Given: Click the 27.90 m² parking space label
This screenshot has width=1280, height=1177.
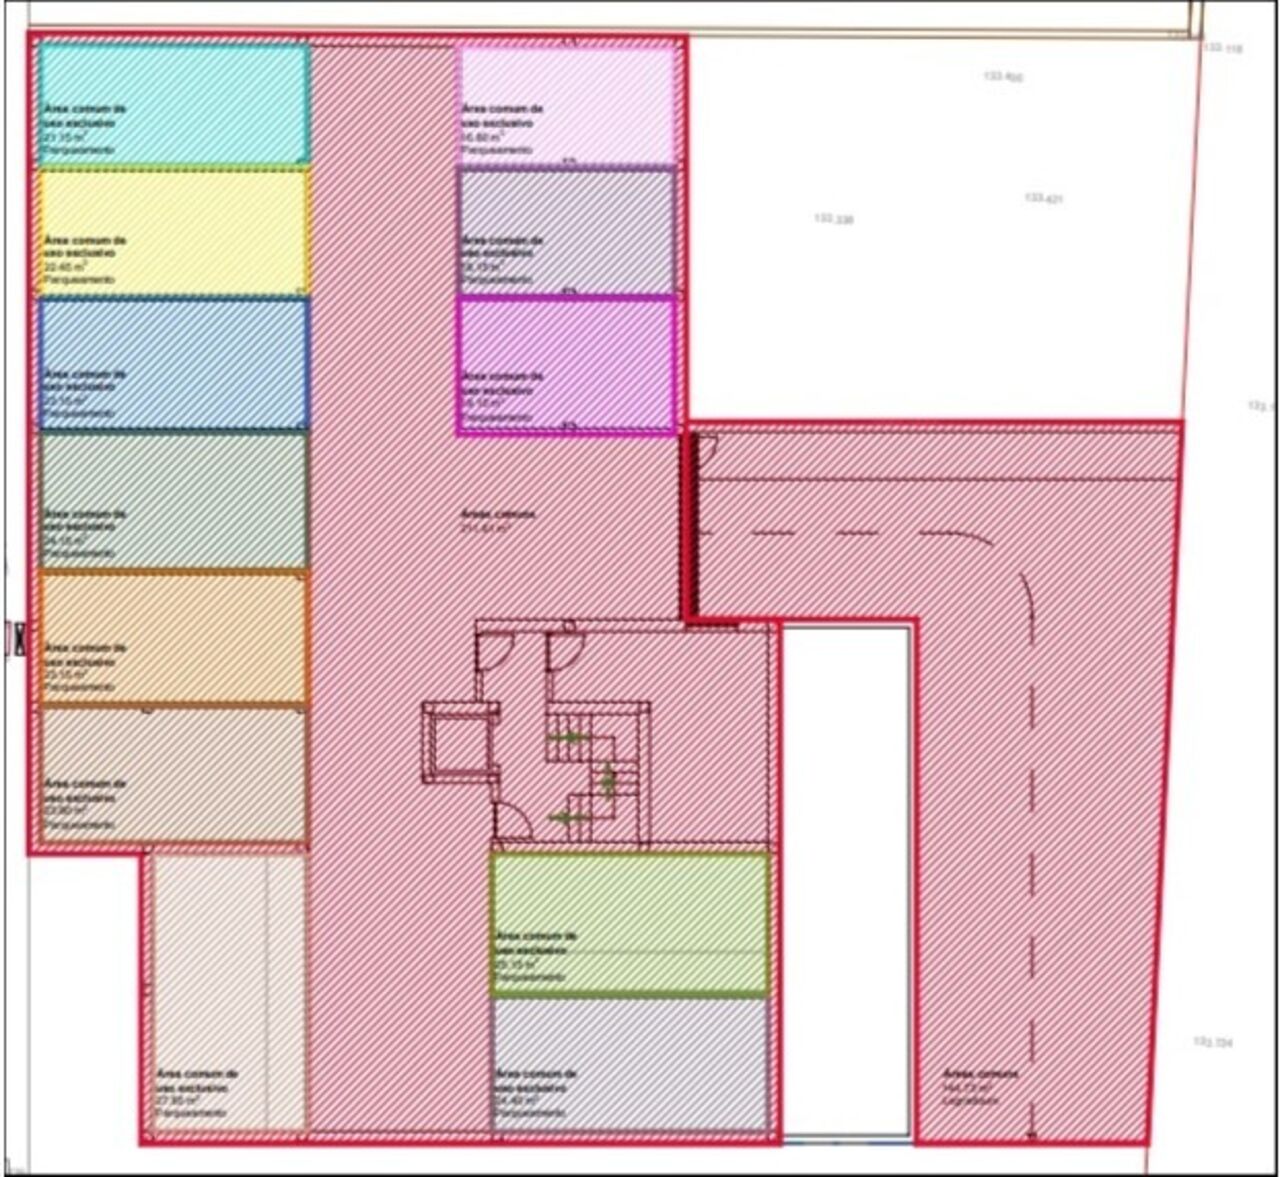Looking at the screenshot, I should click(x=197, y=1092).
